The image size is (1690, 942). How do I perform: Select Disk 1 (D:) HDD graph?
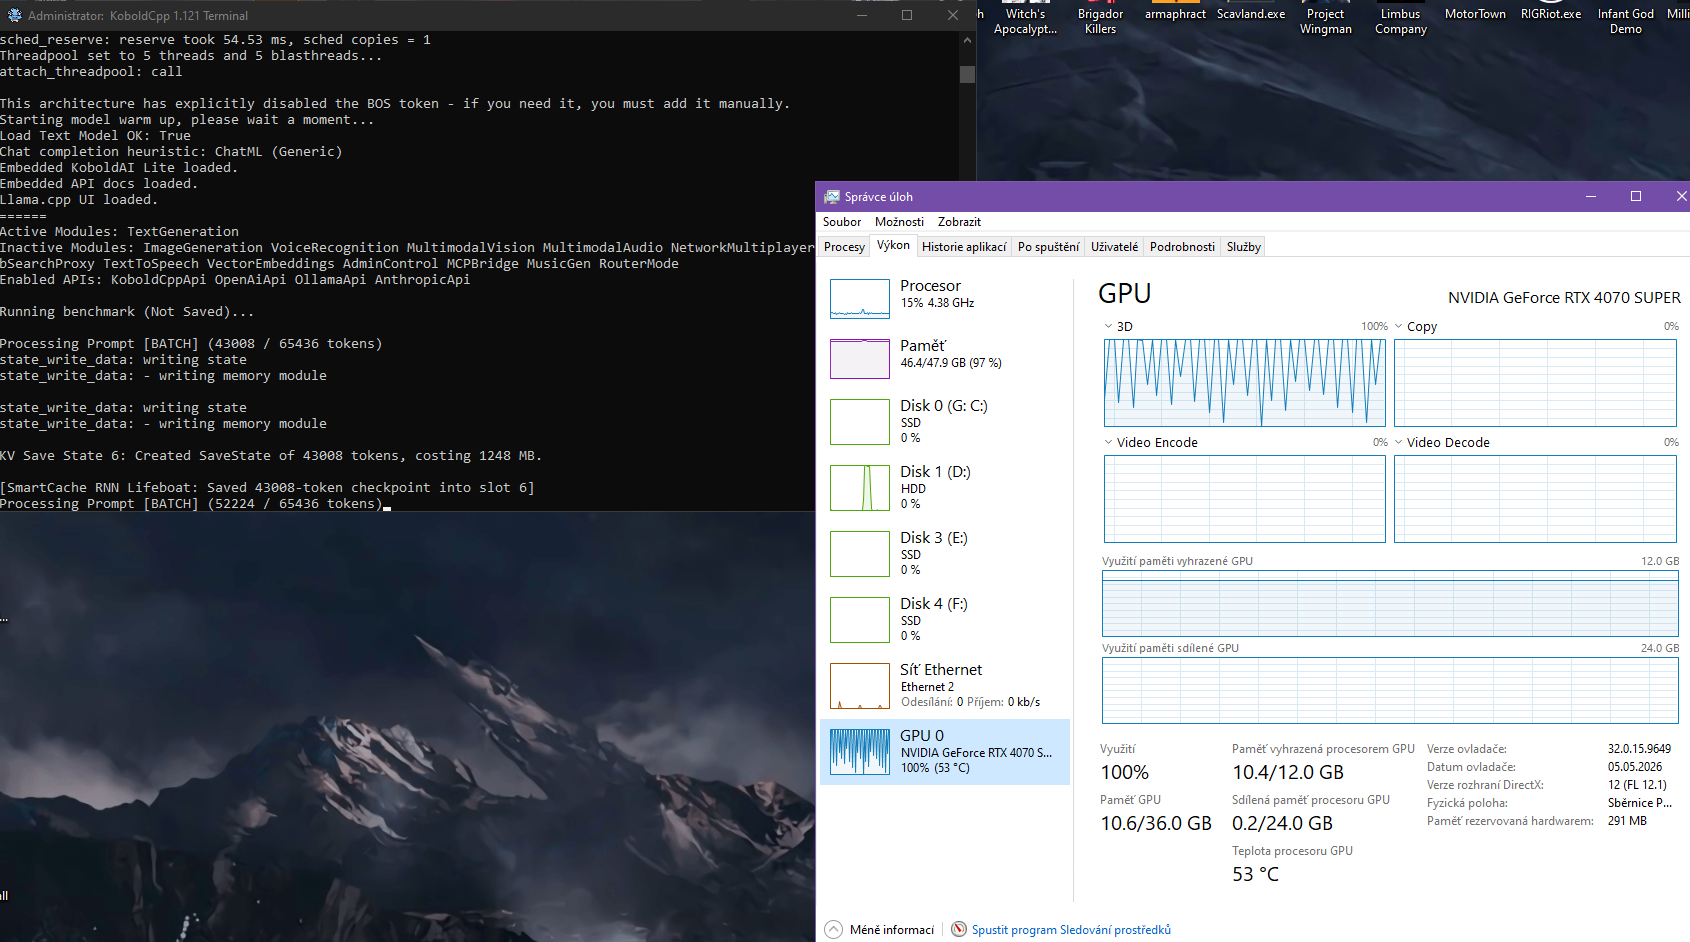859,488
